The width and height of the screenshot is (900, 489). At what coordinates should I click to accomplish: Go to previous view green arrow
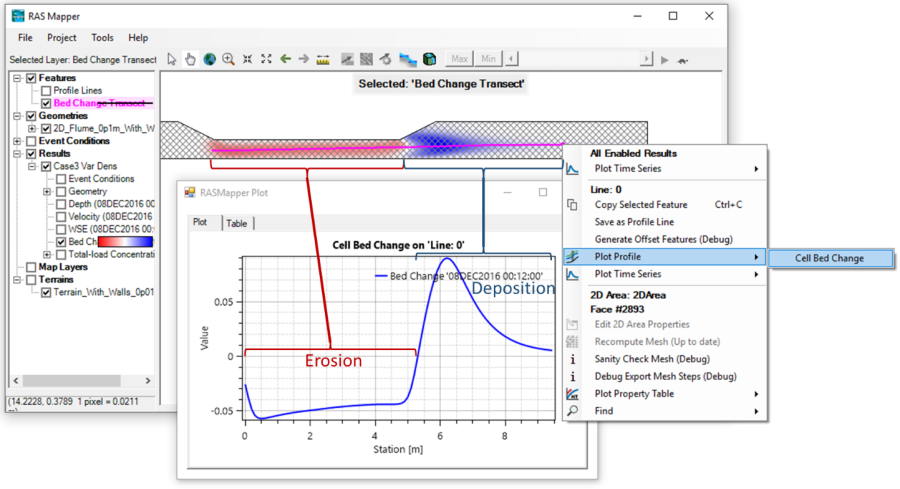[285, 59]
